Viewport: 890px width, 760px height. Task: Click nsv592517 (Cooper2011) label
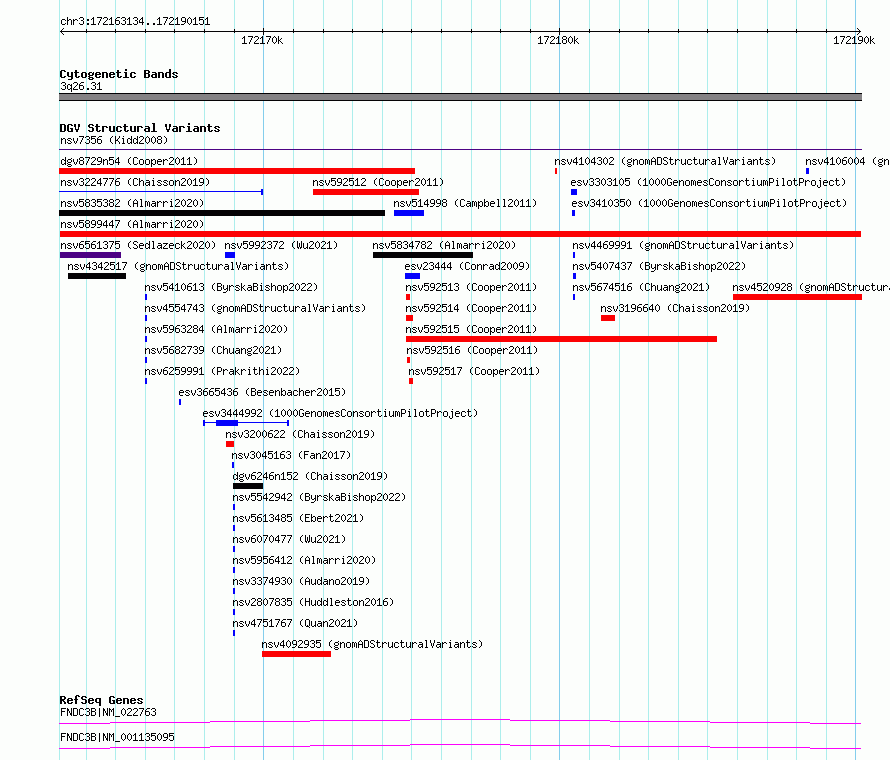[475, 371]
